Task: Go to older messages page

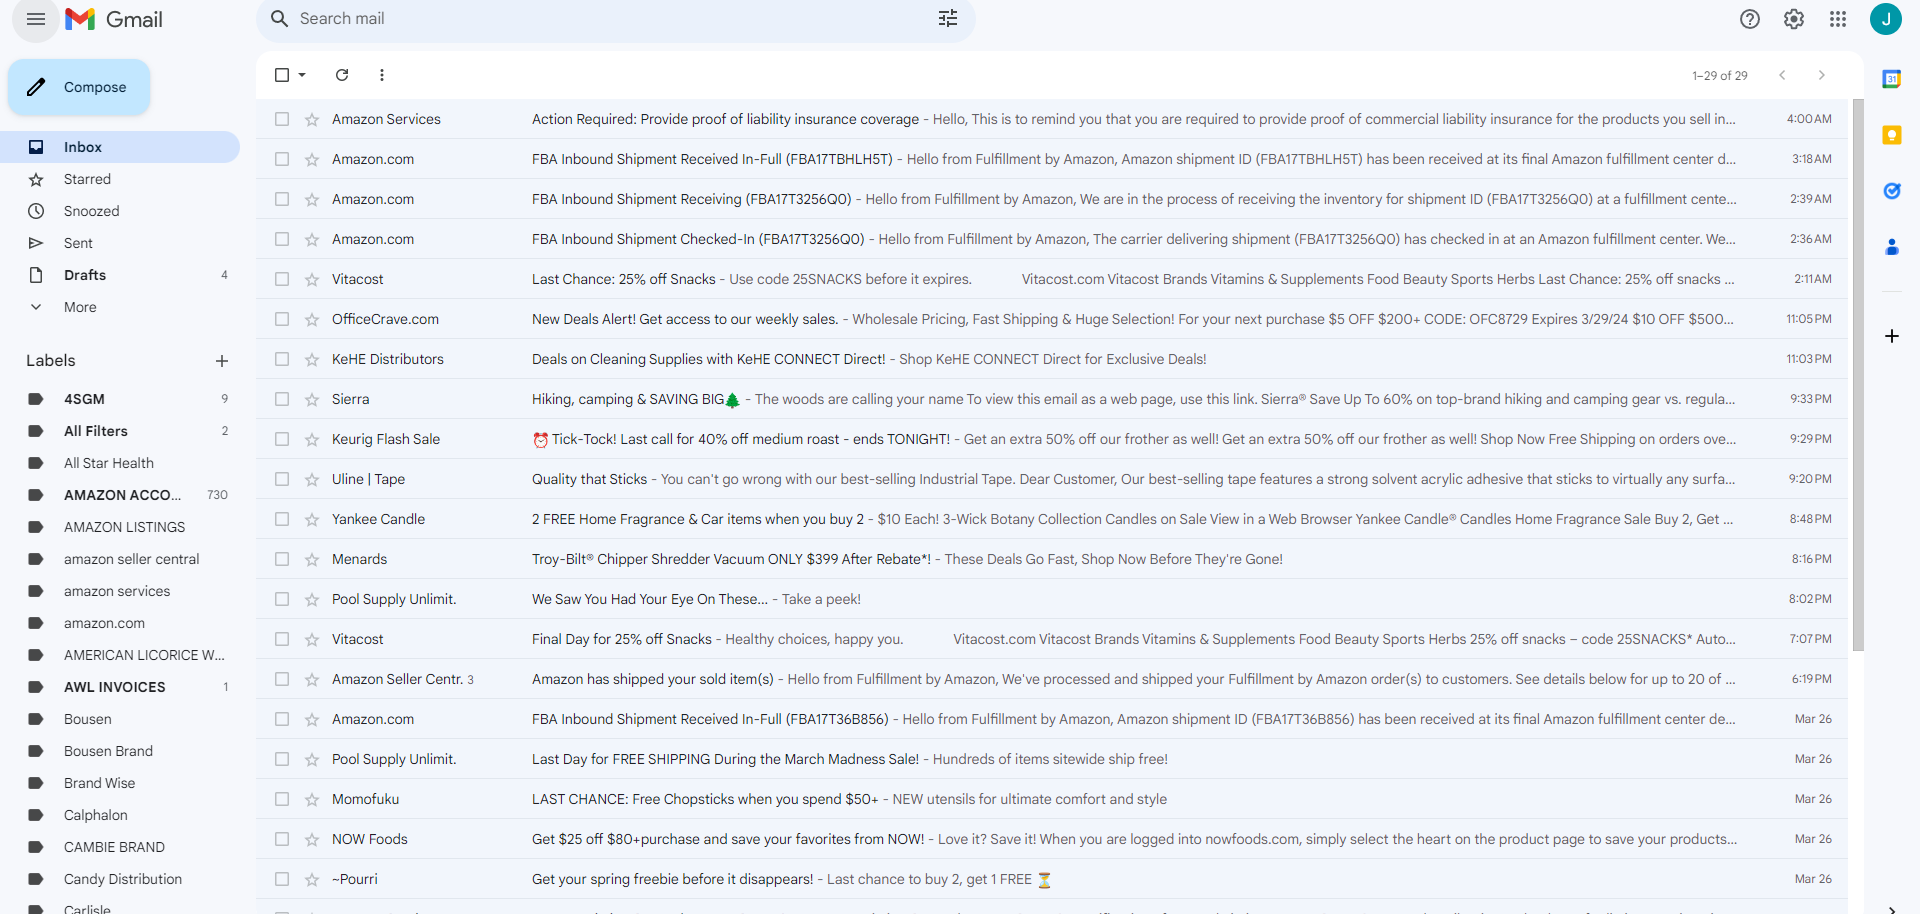Action: [1822, 75]
